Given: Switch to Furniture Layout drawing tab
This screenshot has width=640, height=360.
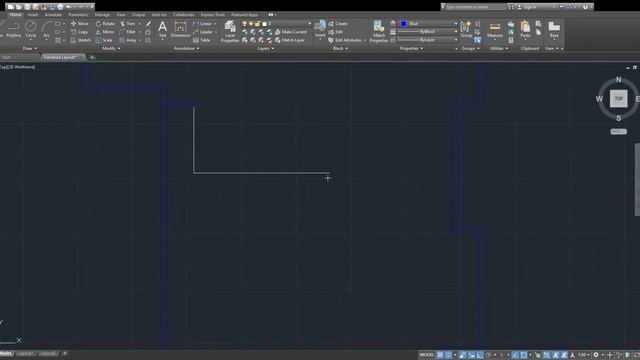Looking at the screenshot, I should pos(61,58).
